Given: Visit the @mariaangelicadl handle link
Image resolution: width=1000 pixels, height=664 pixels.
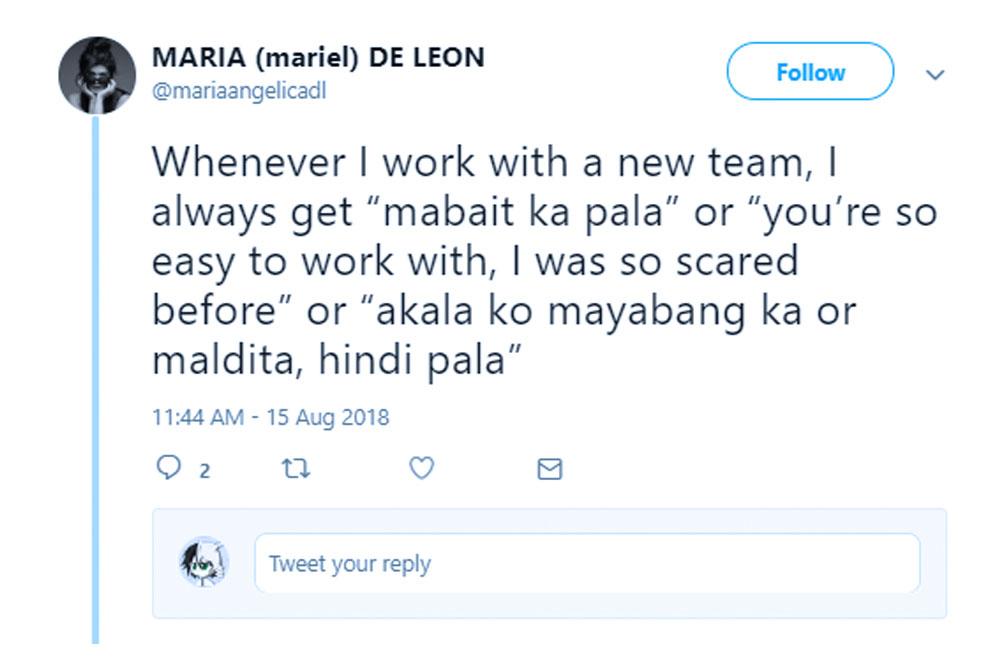Looking at the screenshot, I should click(239, 91).
